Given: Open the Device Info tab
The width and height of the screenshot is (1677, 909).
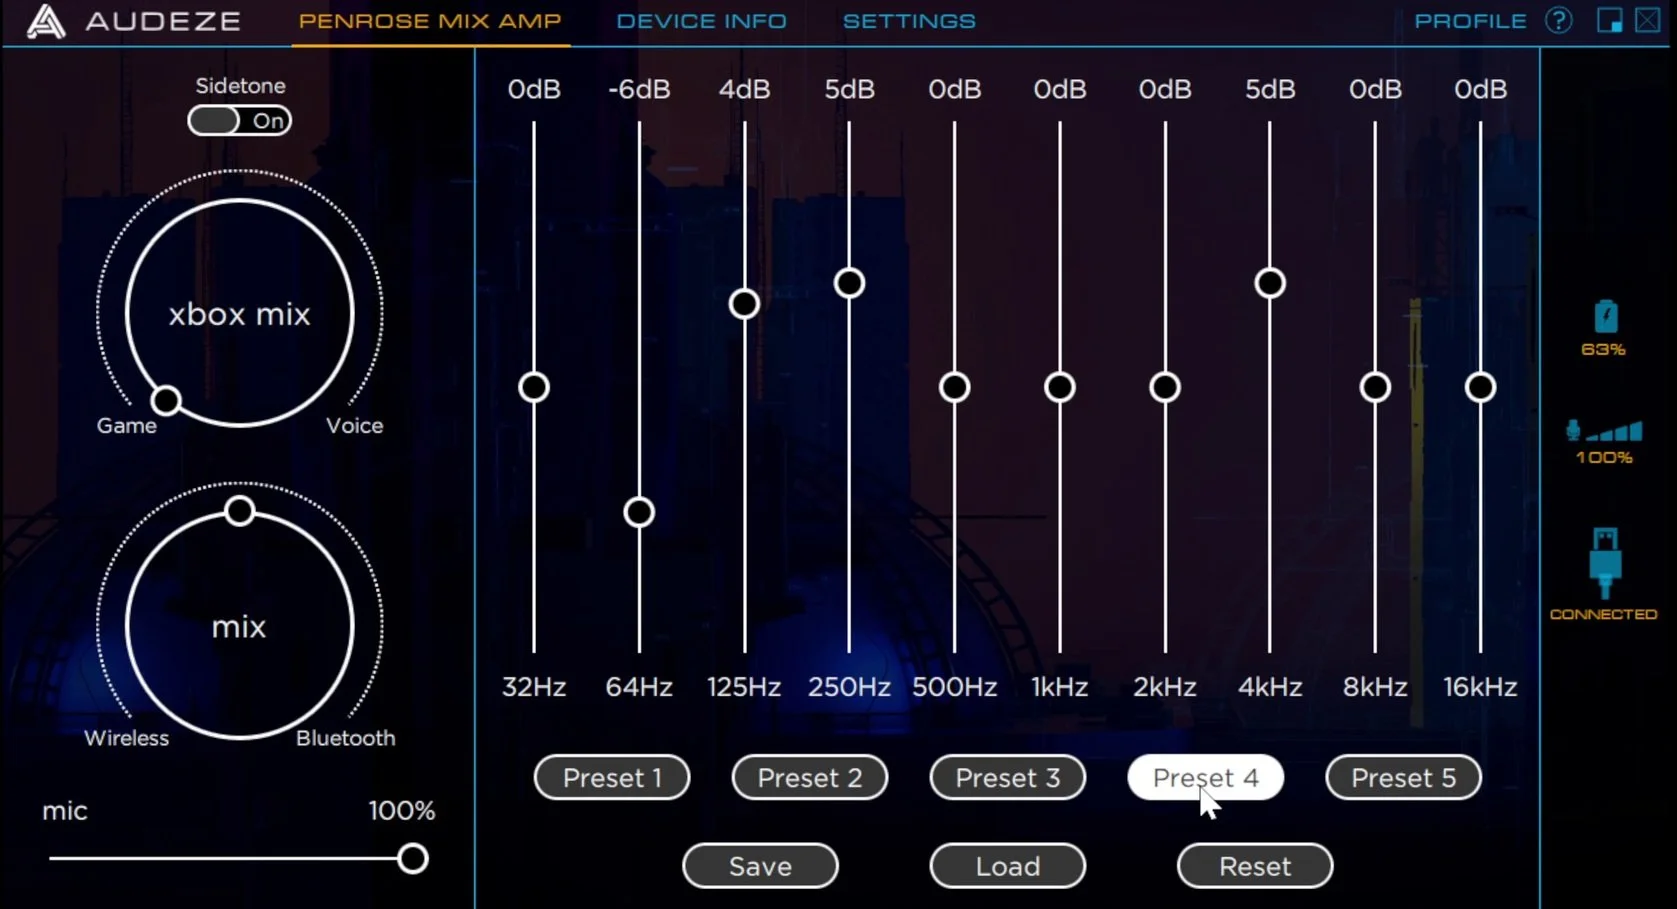Looking at the screenshot, I should (x=701, y=21).
